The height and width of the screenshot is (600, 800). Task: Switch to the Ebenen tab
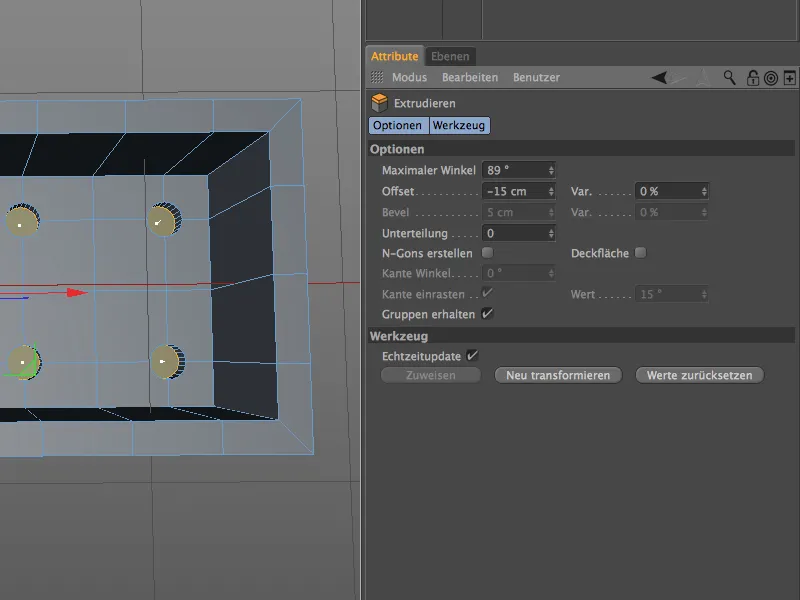click(x=450, y=56)
